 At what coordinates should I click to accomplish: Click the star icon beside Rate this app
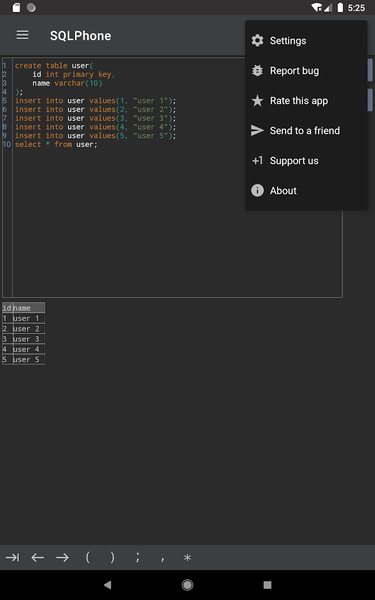point(257,101)
